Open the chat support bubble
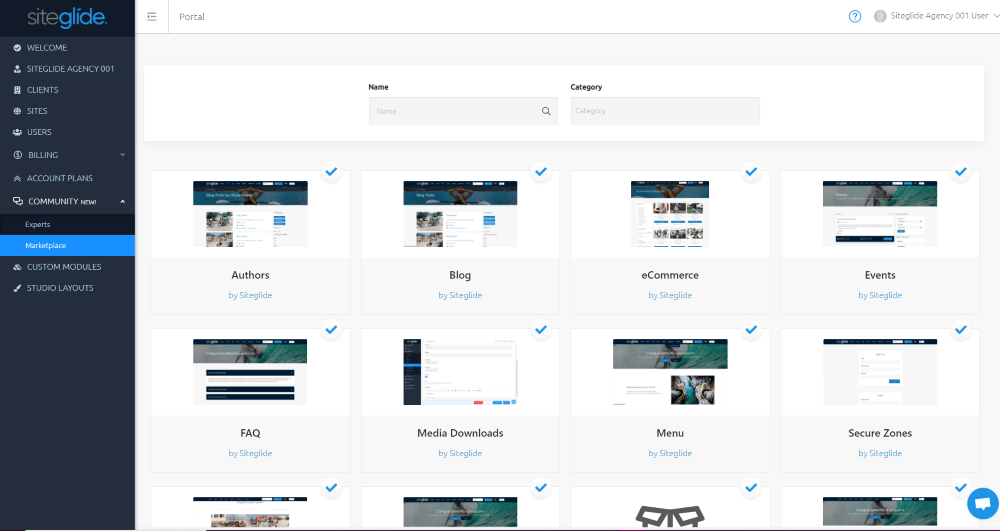This screenshot has width=1000, height=531. [x=982, y=503]
